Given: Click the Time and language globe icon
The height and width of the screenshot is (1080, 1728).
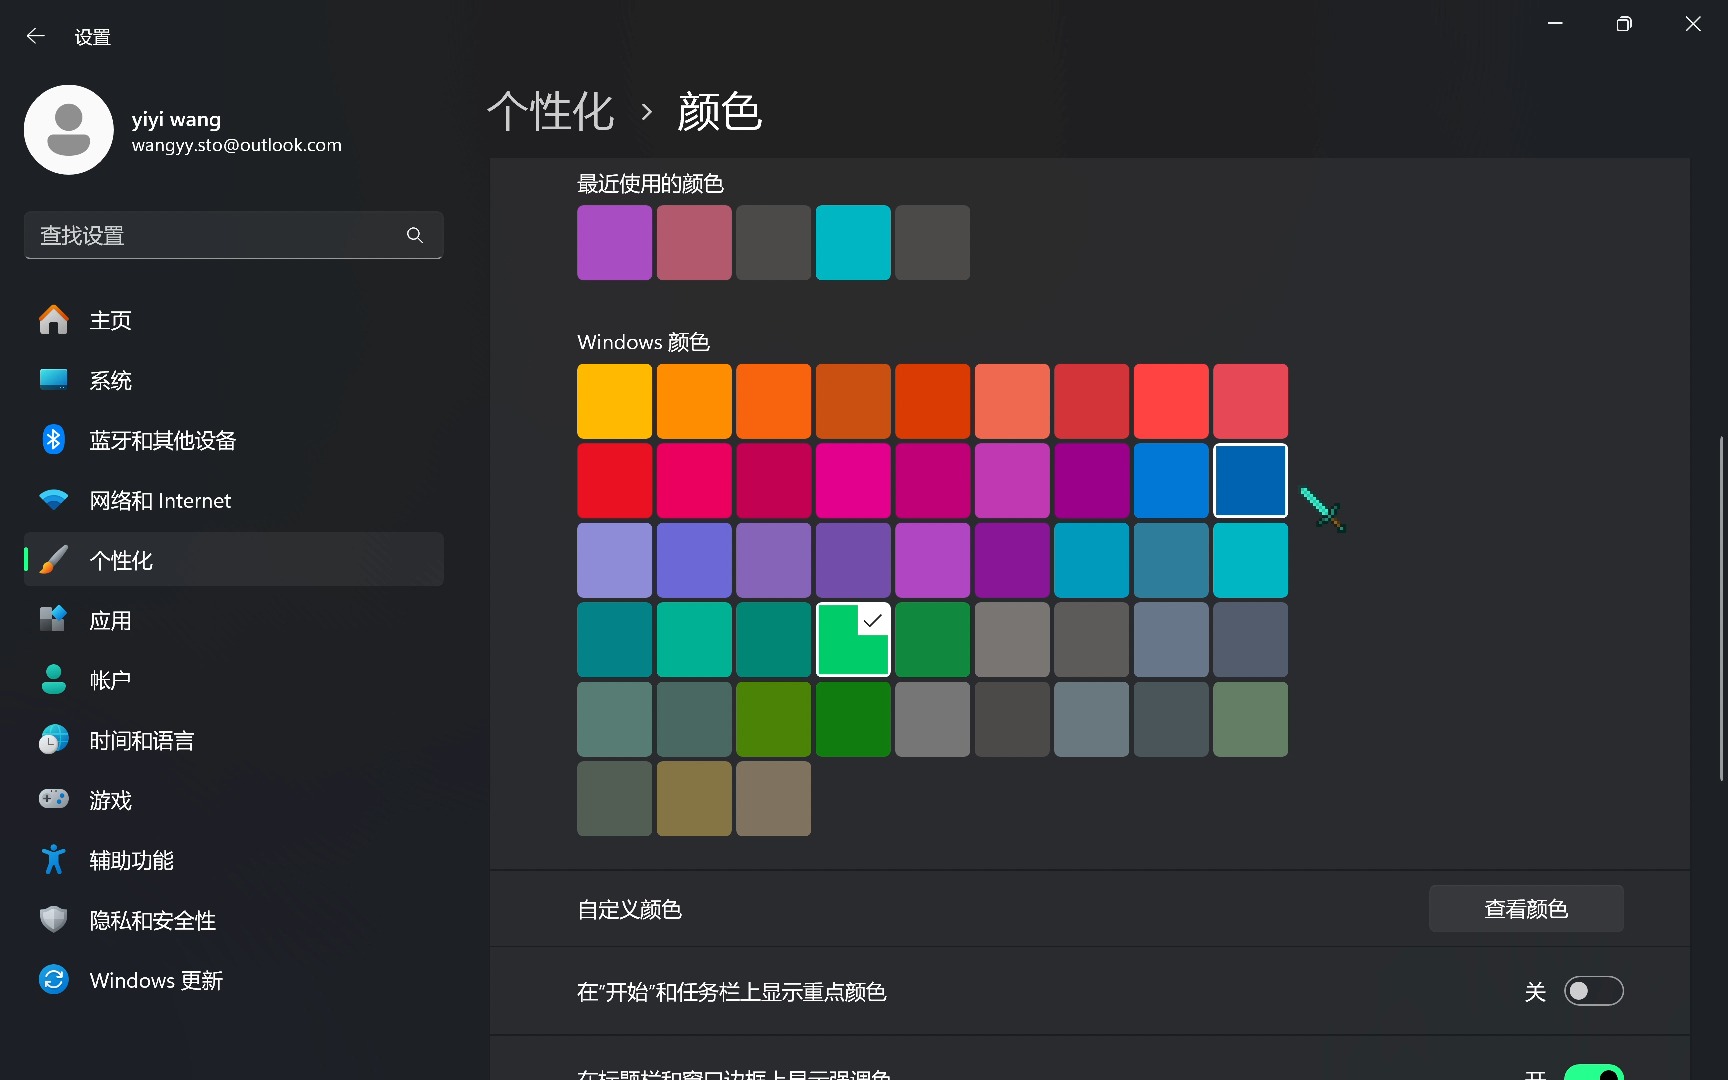Looking at the screenshot, I should pos(54,740).
